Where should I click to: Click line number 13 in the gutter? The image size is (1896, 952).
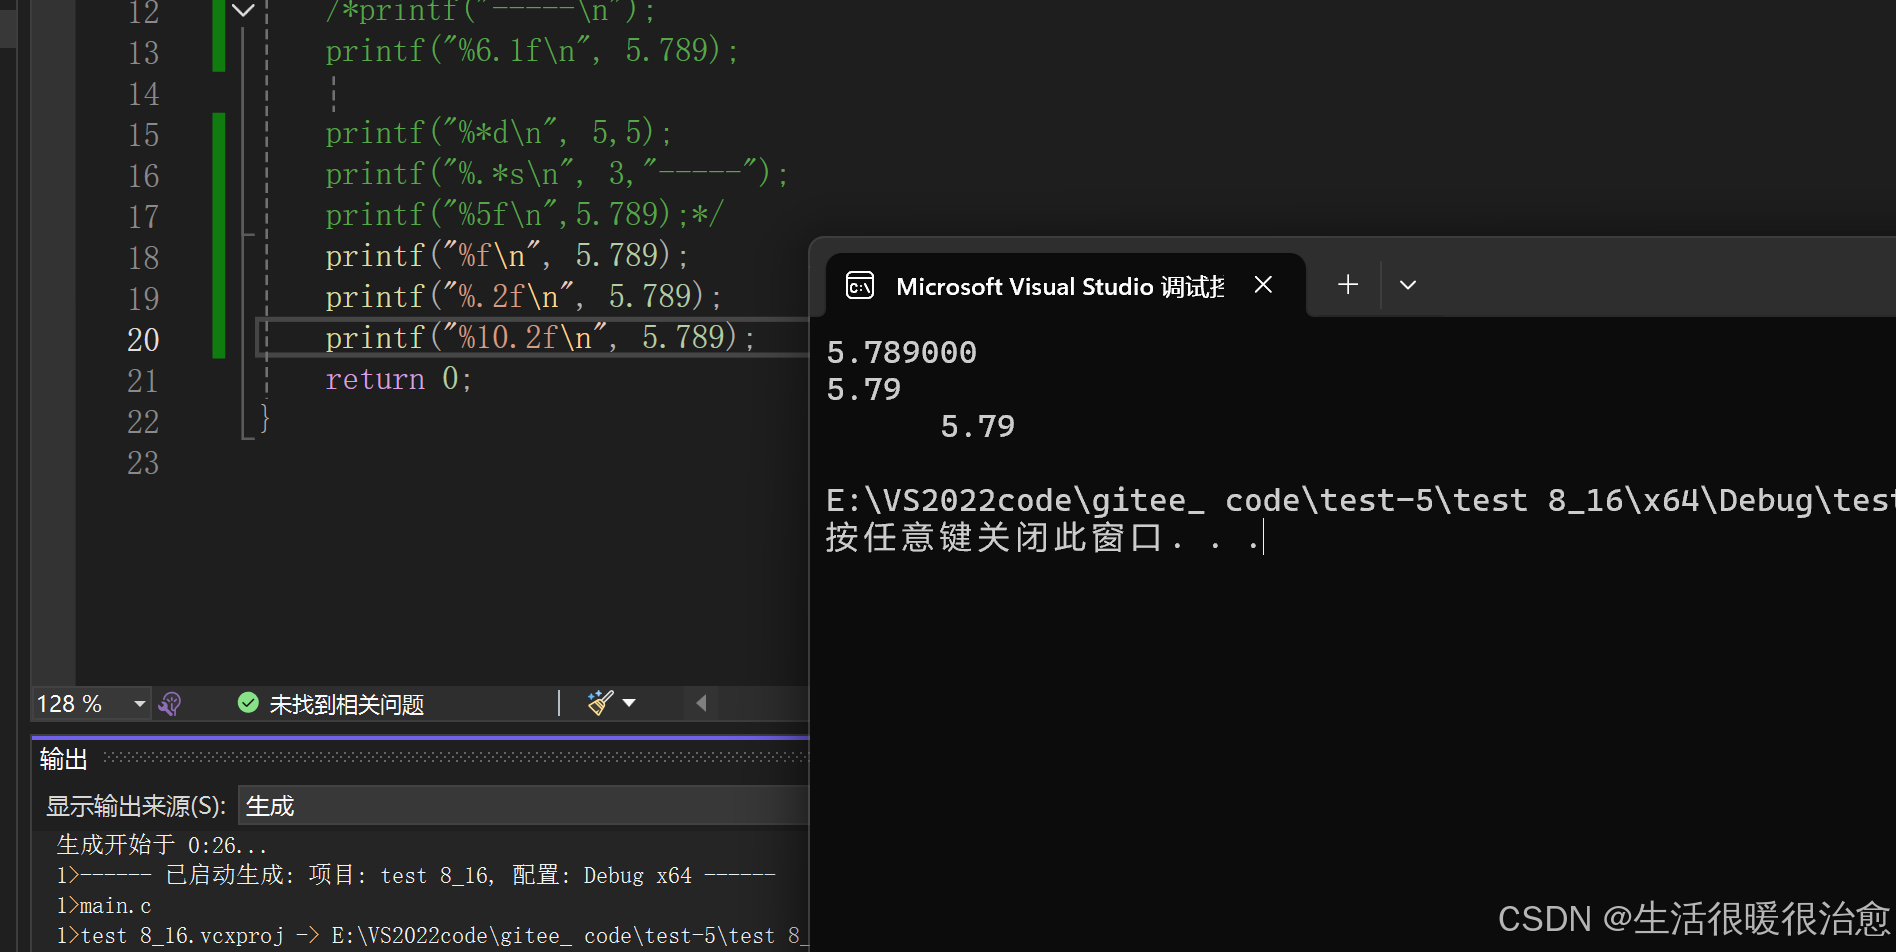pos(143,53)
